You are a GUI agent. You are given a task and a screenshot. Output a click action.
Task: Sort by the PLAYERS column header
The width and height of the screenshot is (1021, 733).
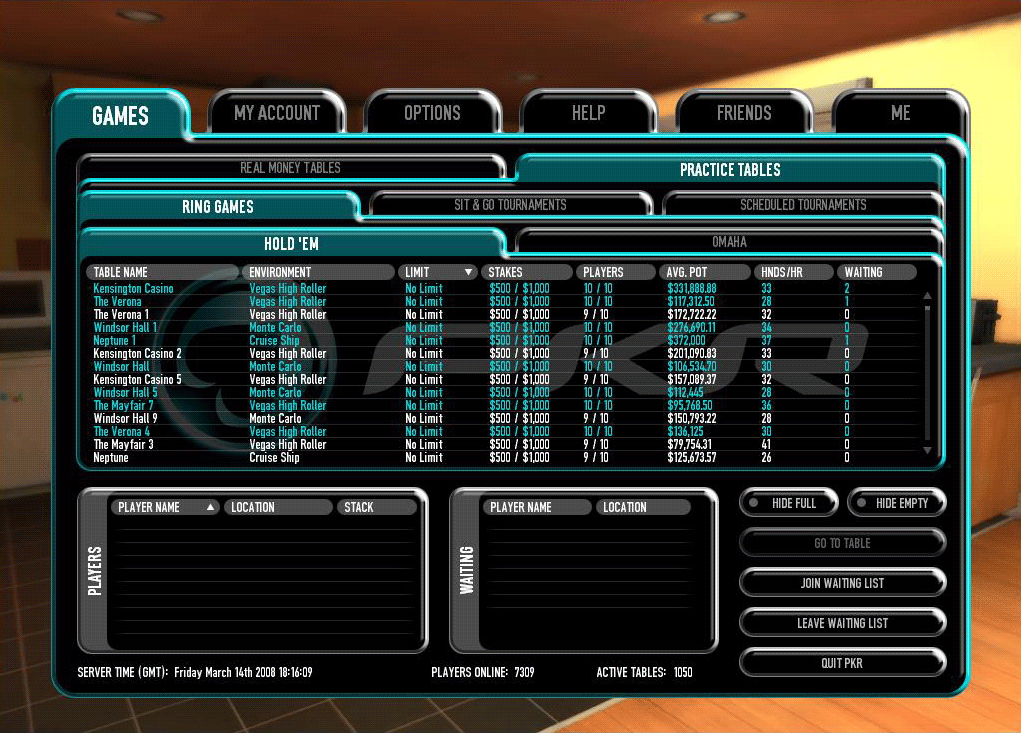click(x=615, y=272)
